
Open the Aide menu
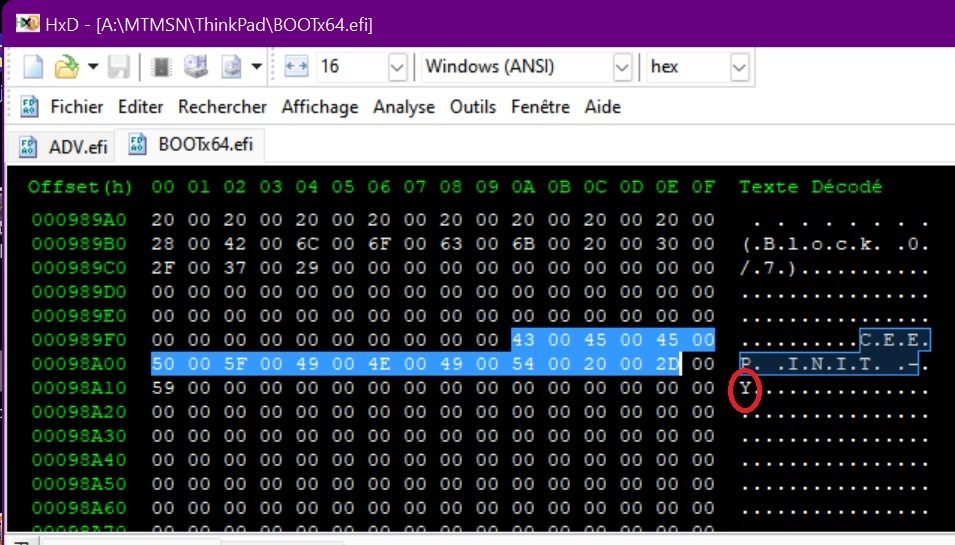click(602, 107)
